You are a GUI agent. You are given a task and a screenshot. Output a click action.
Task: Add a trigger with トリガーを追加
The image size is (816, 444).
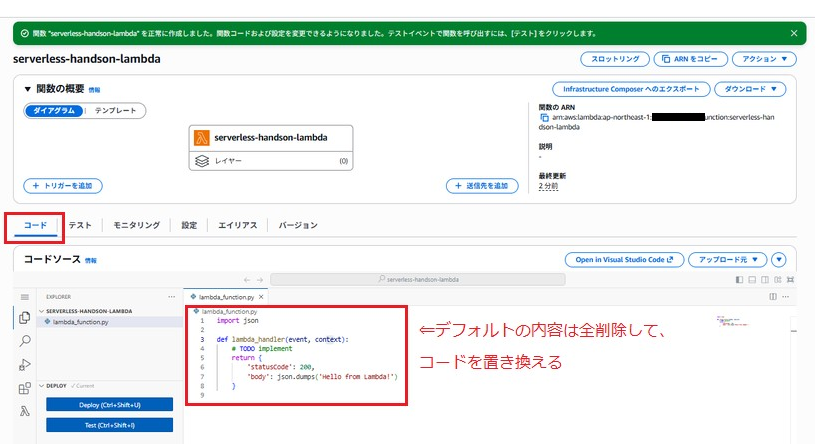[x=62, y=186]
